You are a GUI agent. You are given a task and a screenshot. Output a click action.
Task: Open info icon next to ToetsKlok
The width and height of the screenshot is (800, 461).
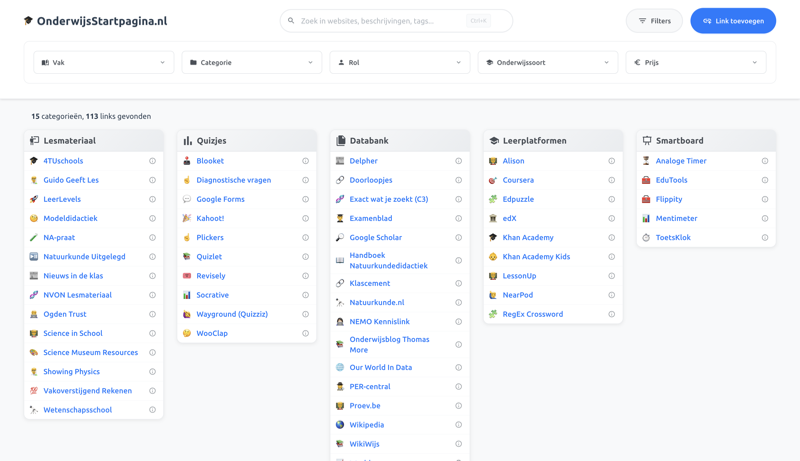click(x=764, y=238)
